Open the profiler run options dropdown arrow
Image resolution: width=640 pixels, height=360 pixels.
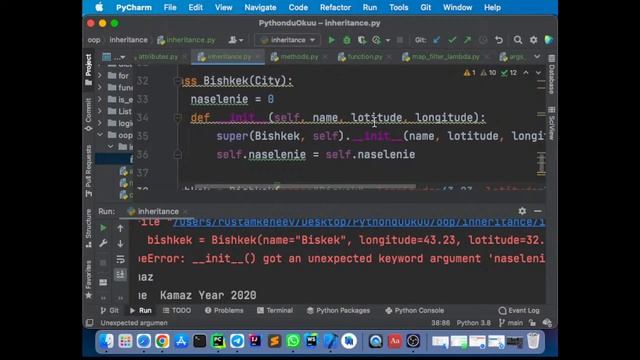point(388,40)
